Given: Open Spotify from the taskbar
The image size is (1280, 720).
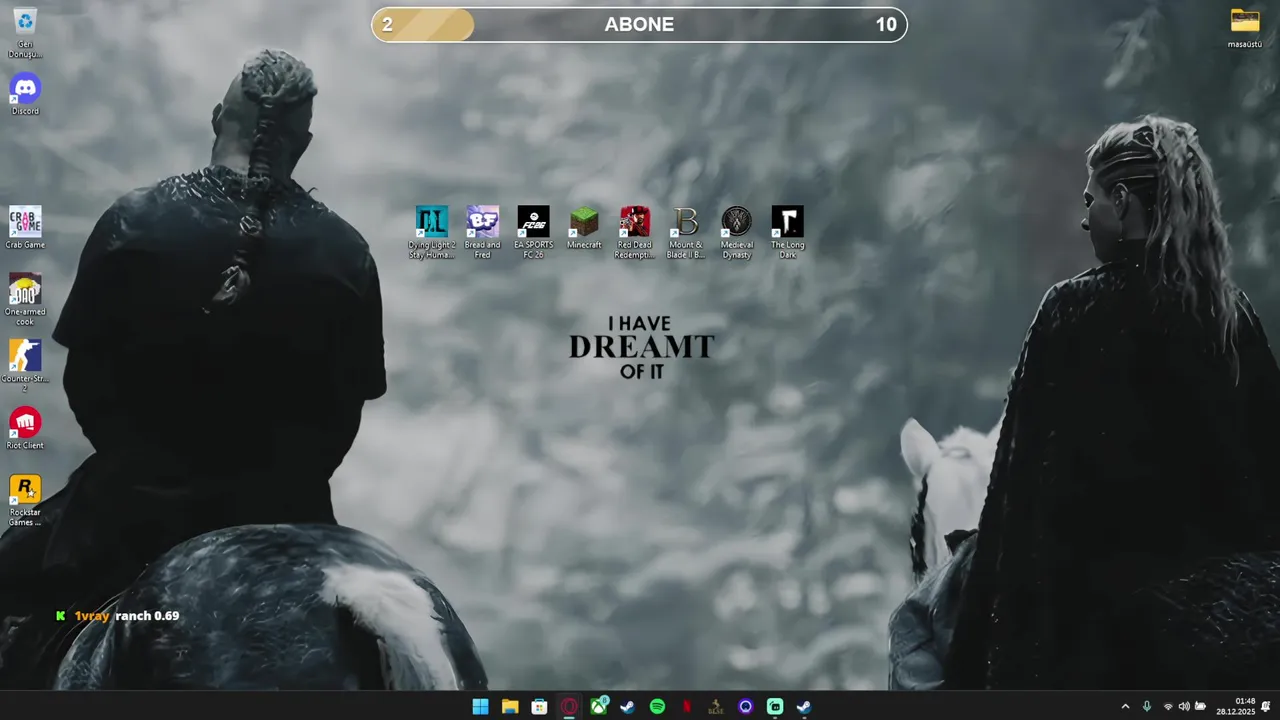Looking at the screenshot, I should (657, 706).
